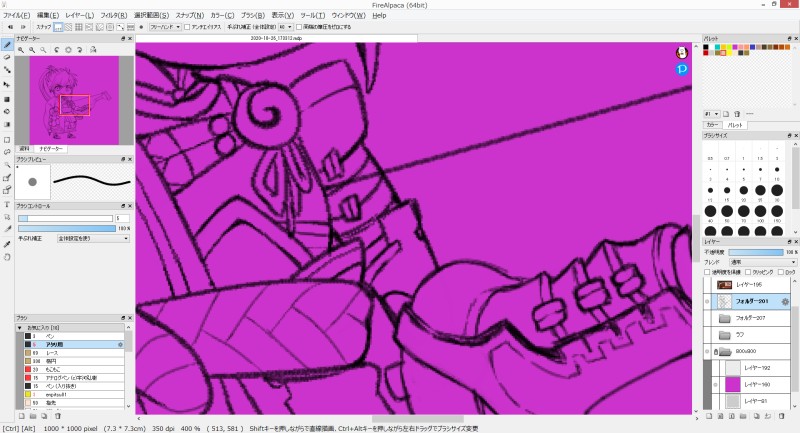Adjust the brush size slider
This screenshot has height=433, width=800.
tap(65, 218)
